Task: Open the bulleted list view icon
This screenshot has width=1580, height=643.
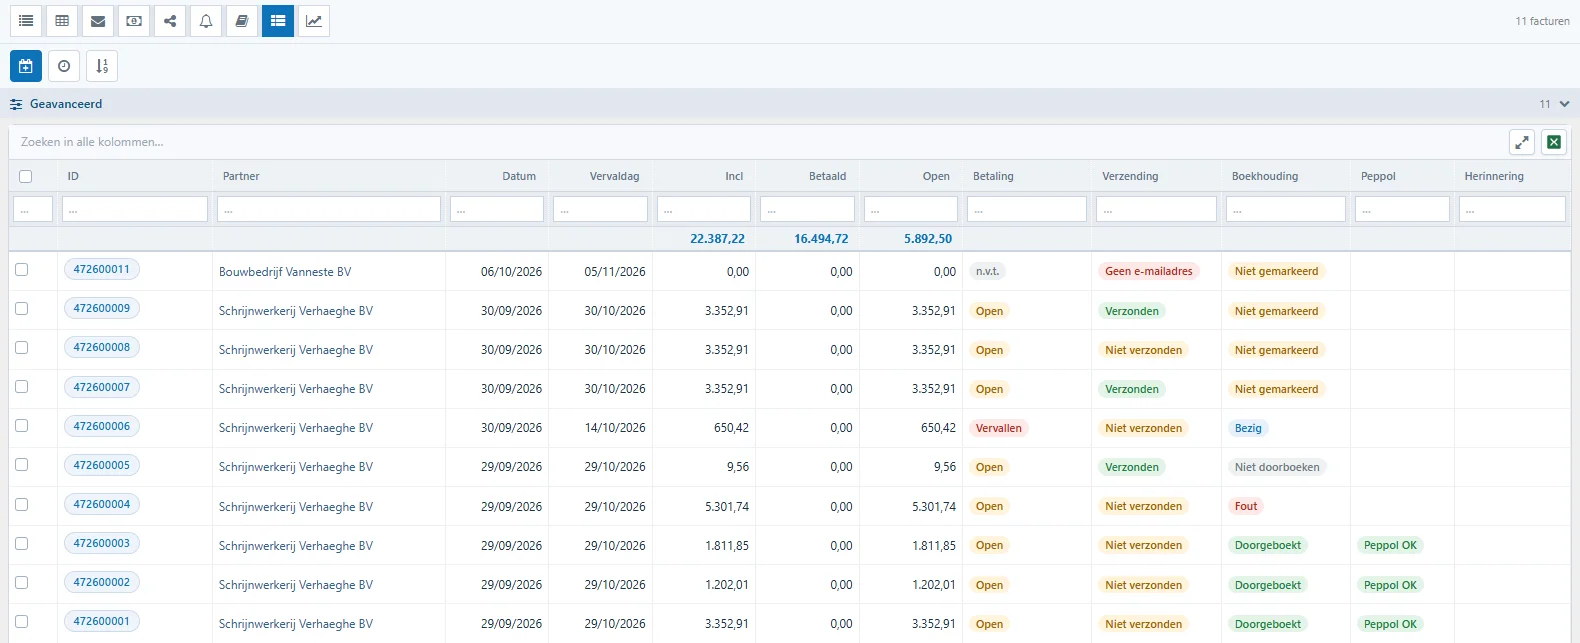Action: tap(26, 21)
